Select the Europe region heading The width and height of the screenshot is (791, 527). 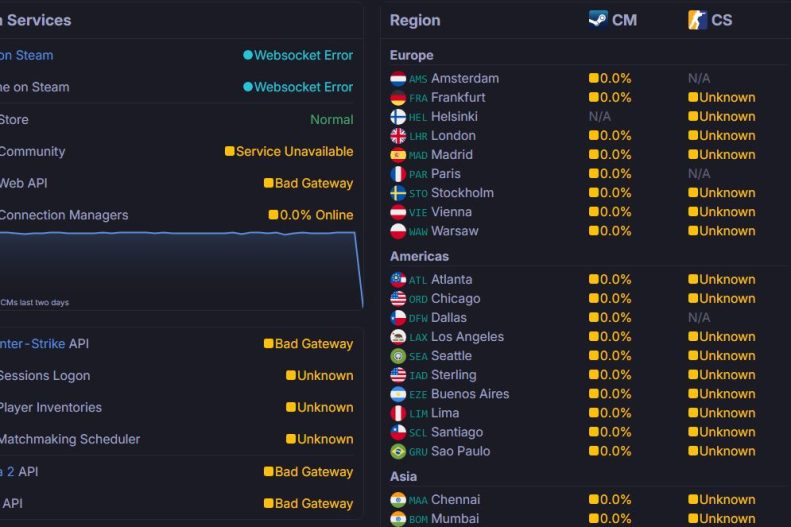[x=411, y=55]
